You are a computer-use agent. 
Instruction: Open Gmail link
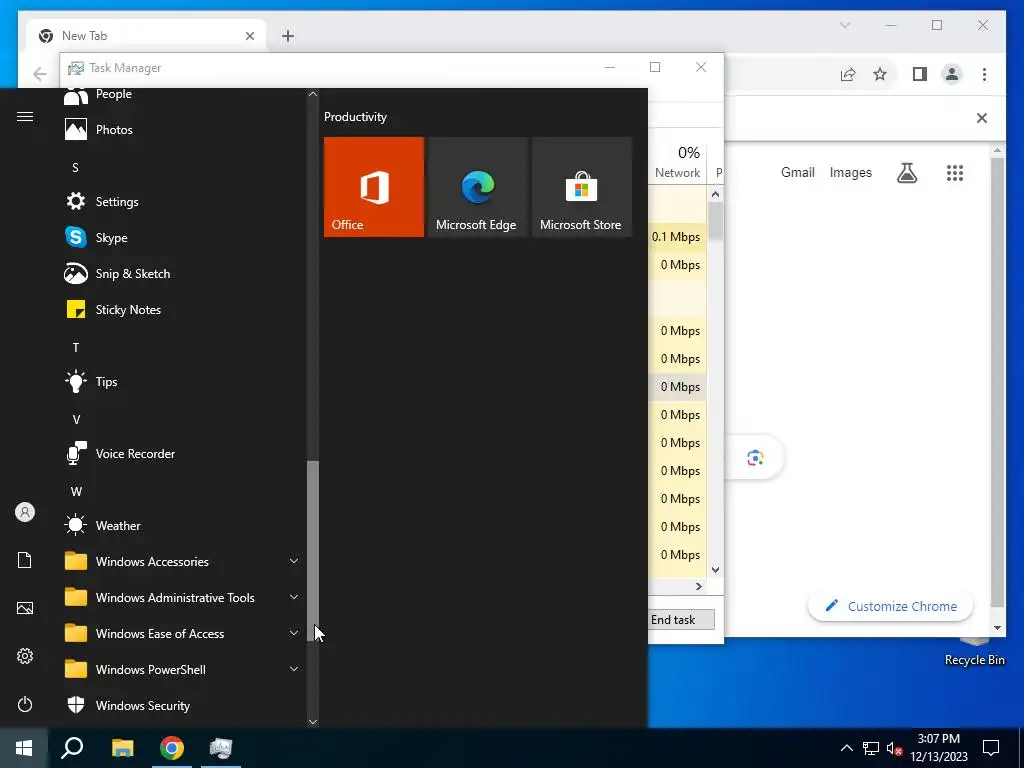tap(797, 172)
